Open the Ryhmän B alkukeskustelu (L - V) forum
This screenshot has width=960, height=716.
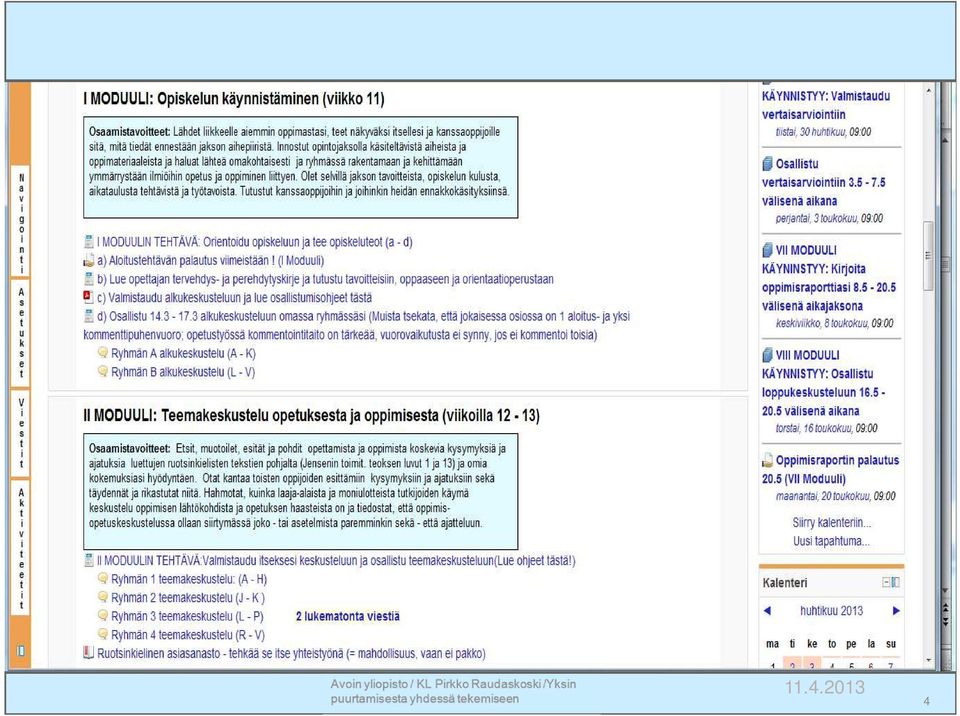click(x=183, y=372)
